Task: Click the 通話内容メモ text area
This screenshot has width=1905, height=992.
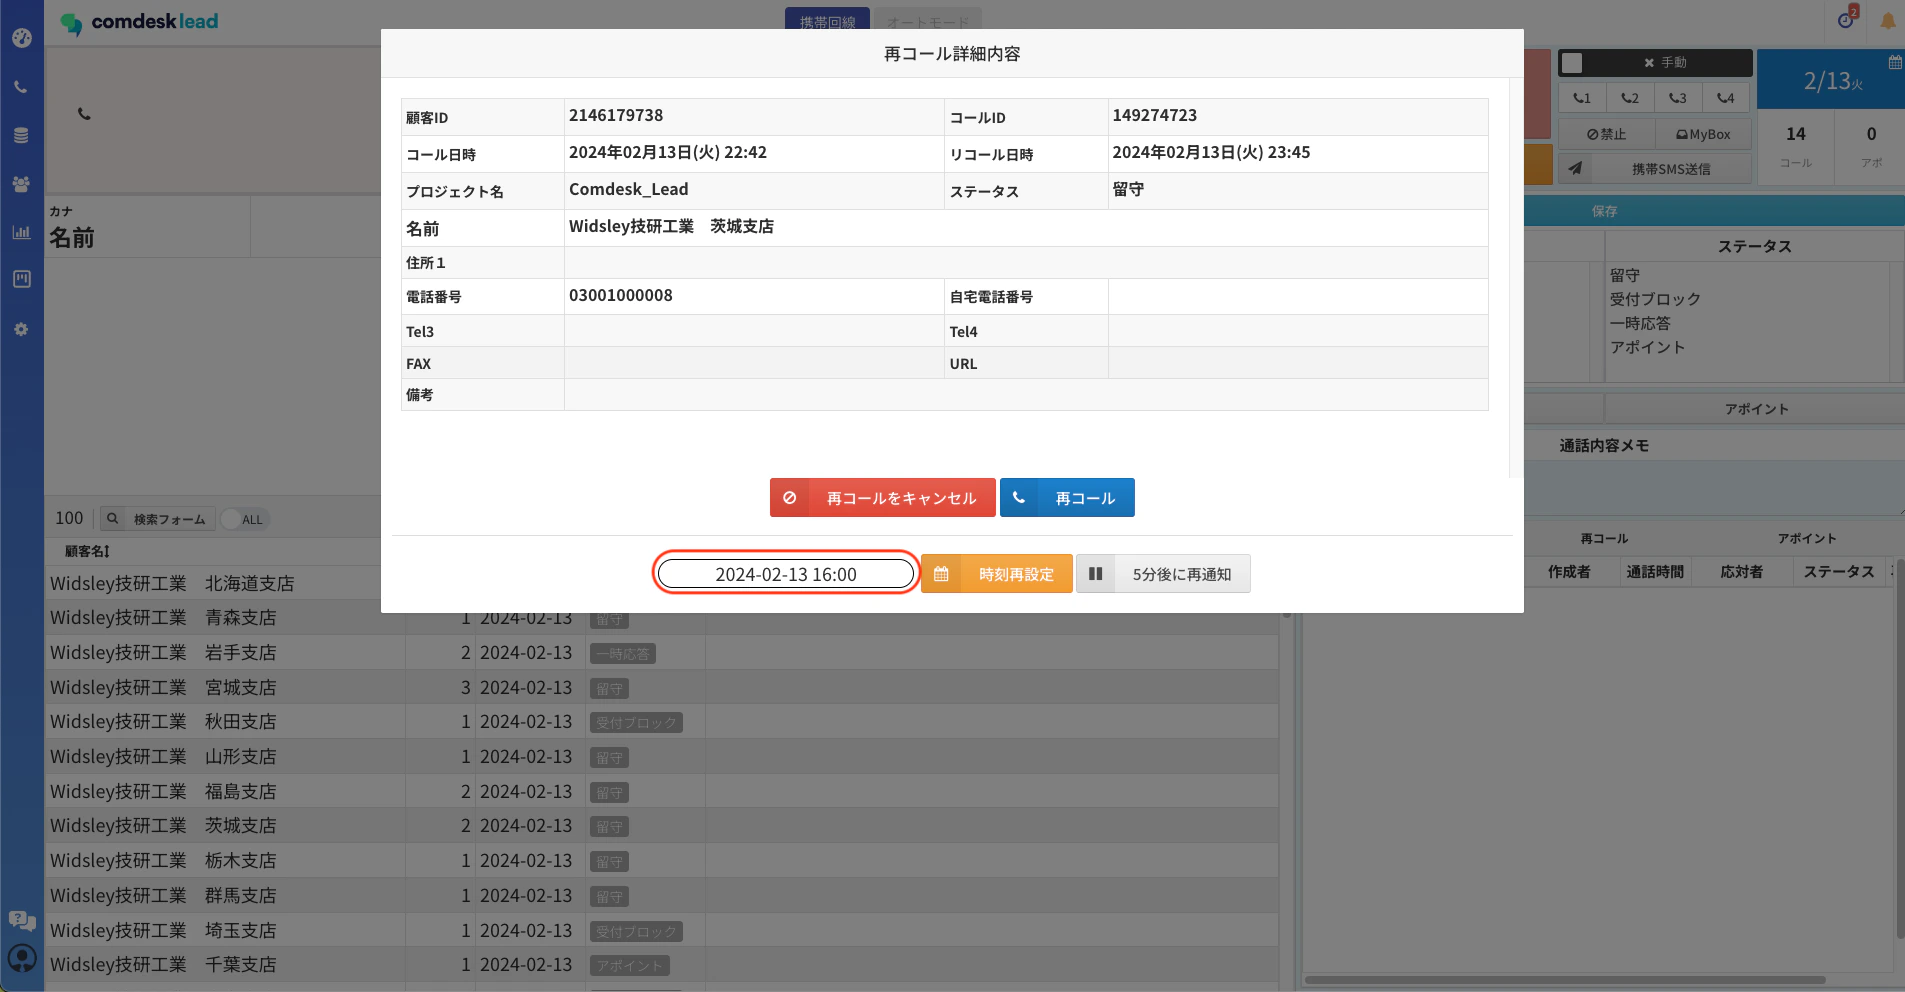Action: (1714, 487)
